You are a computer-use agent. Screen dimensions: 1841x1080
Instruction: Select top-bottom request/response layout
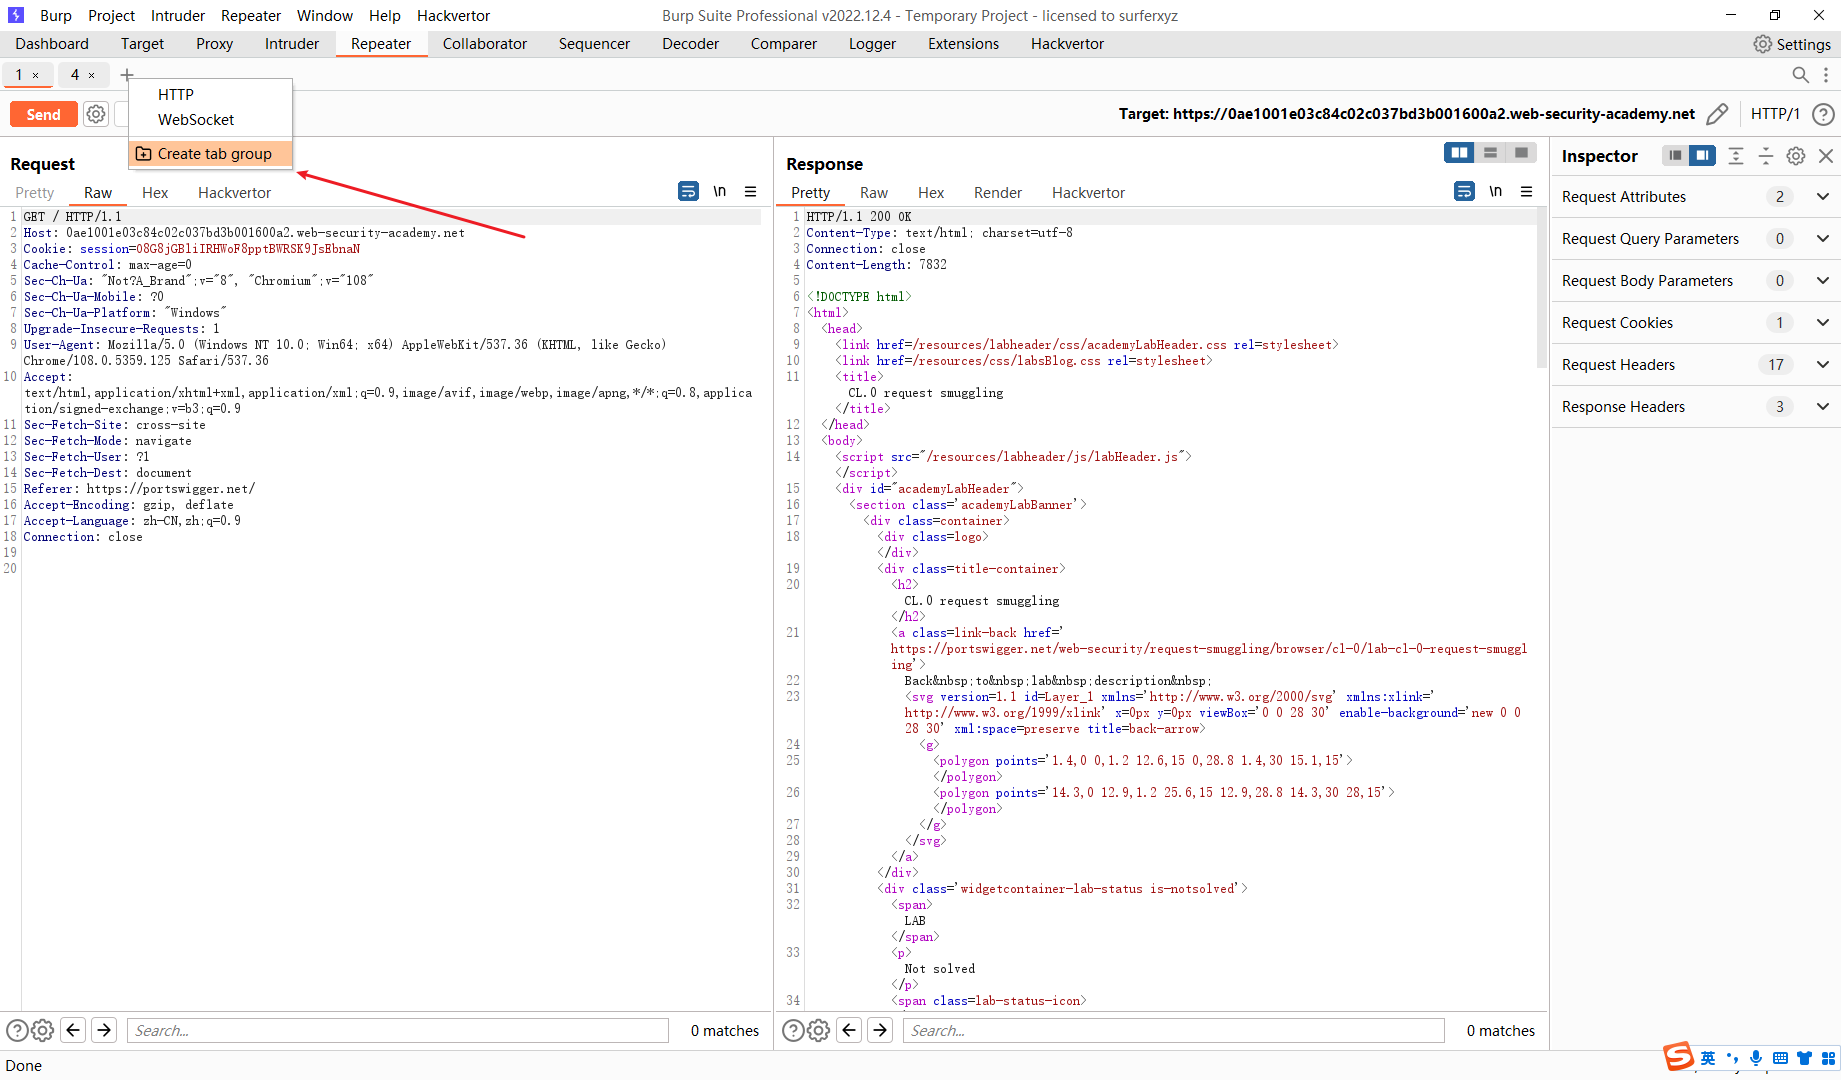(x=1491, y=153)
